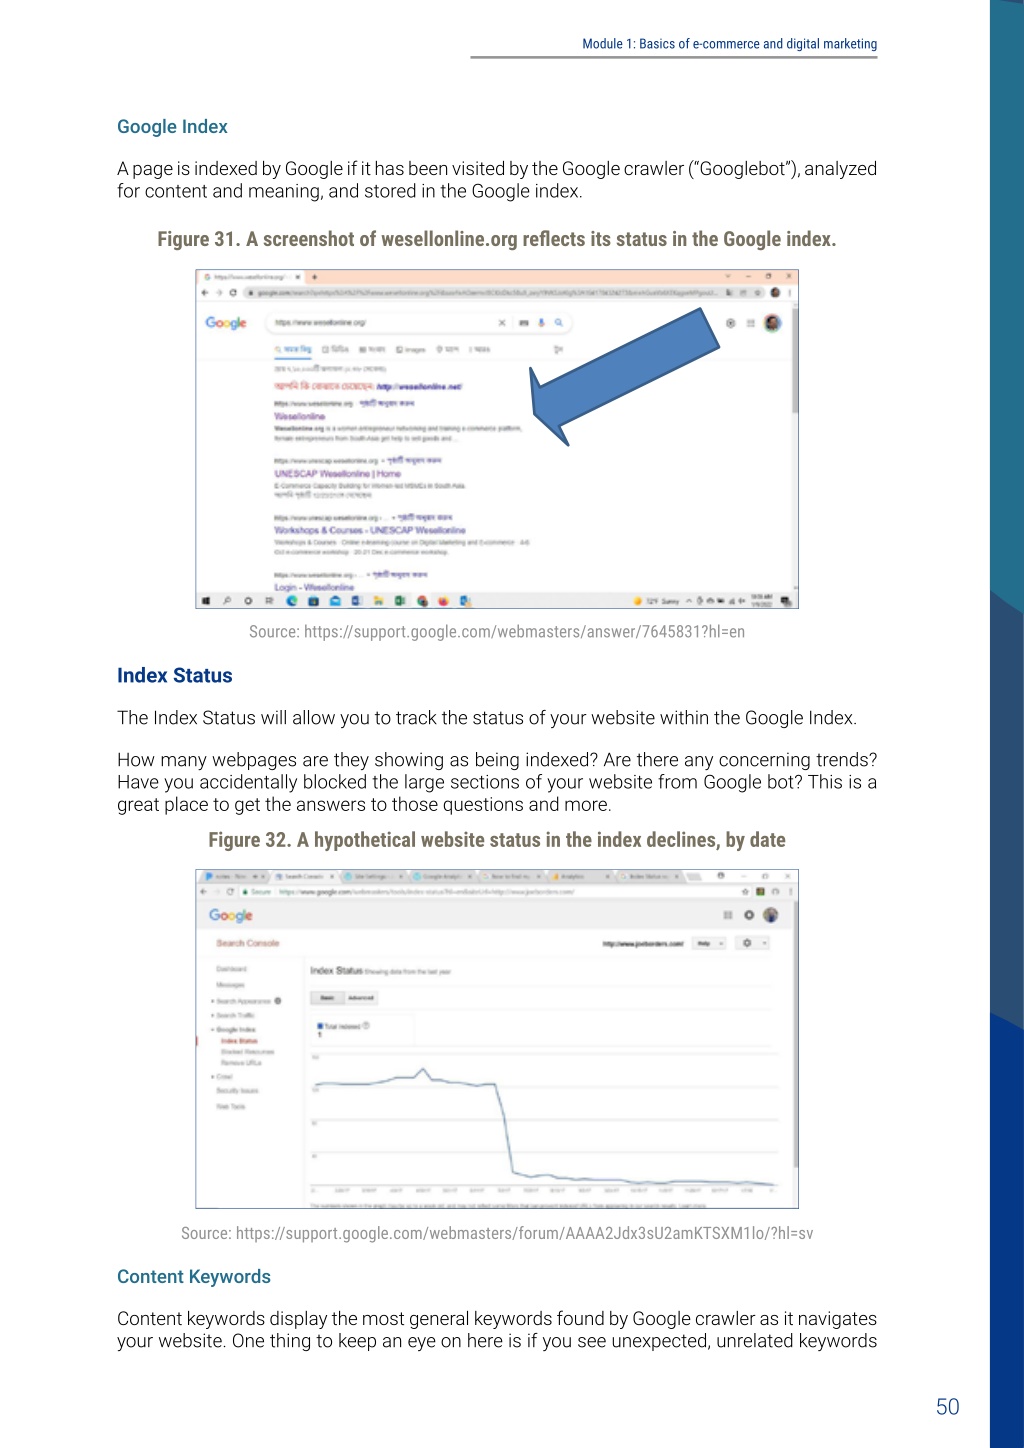1024x1448 pixels.
Task: Click the 'Google Index' section heading
Action: click(x=172, y=127)
